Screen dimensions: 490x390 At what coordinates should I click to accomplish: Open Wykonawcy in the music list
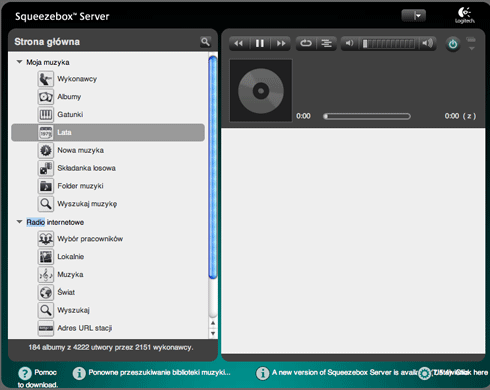pos(77,79)
